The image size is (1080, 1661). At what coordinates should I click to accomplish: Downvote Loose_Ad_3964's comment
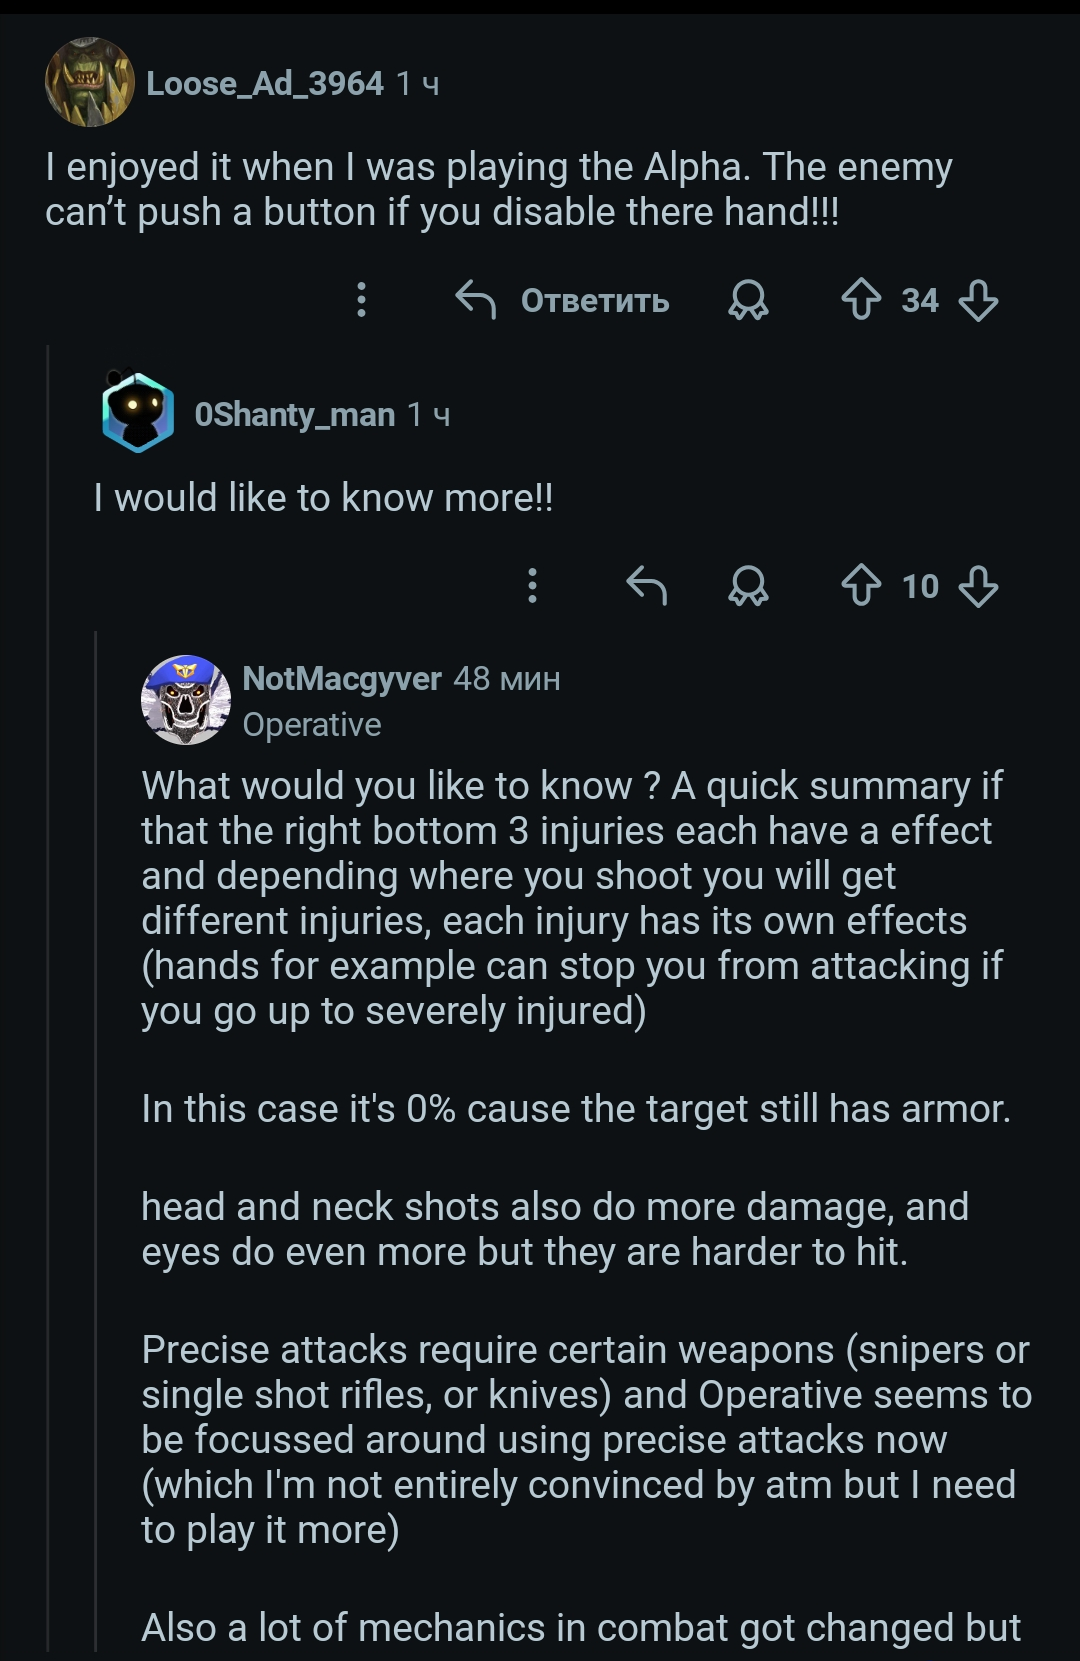pyautogui.click(x=978, y=299)
